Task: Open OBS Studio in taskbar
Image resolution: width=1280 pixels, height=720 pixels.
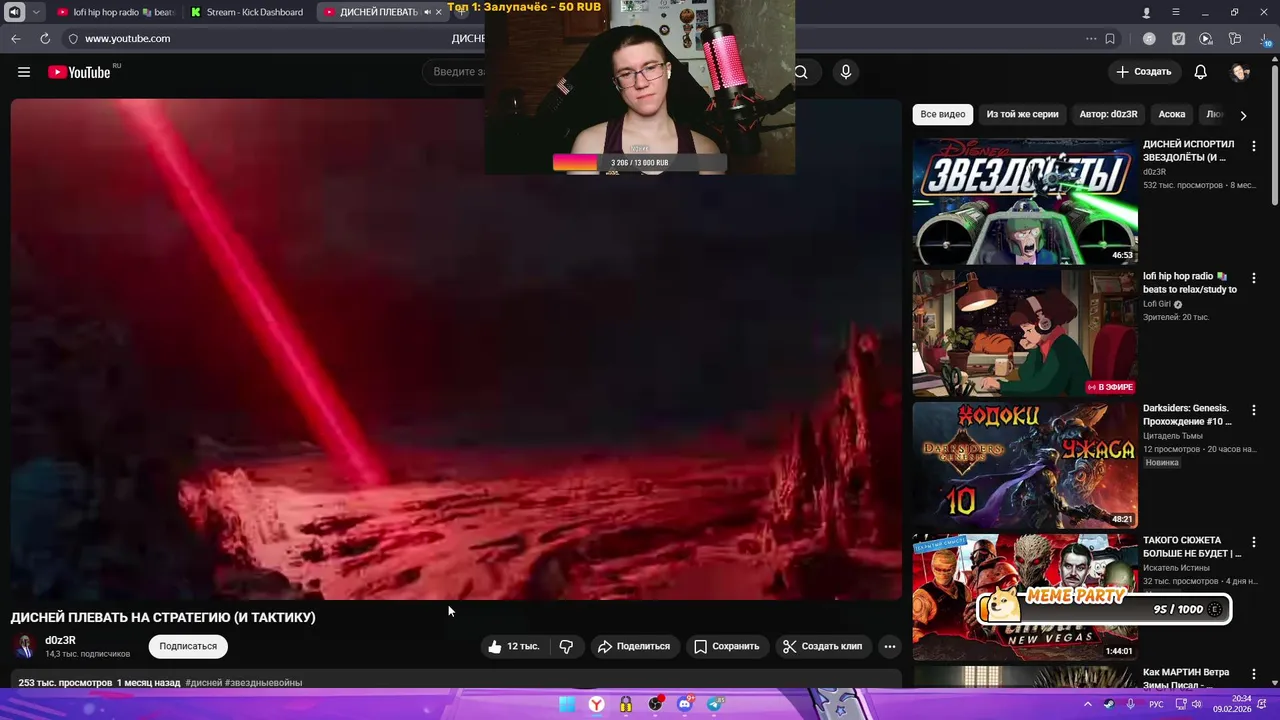Action: 655,704
